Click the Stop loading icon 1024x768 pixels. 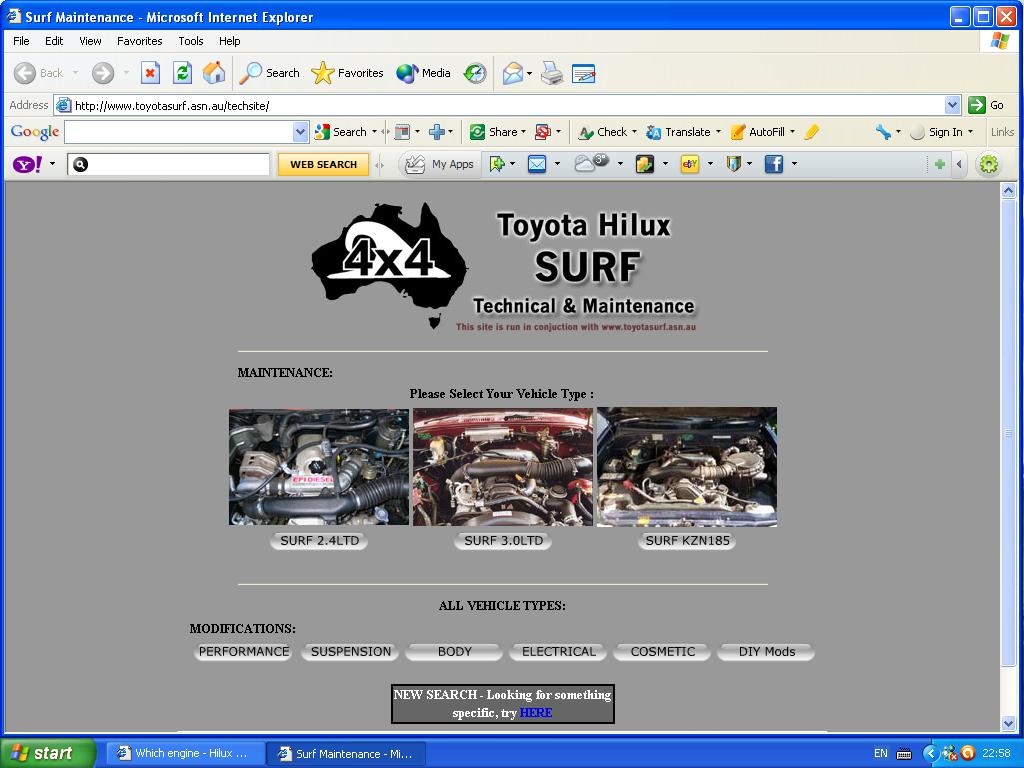(x=150, y=73)
